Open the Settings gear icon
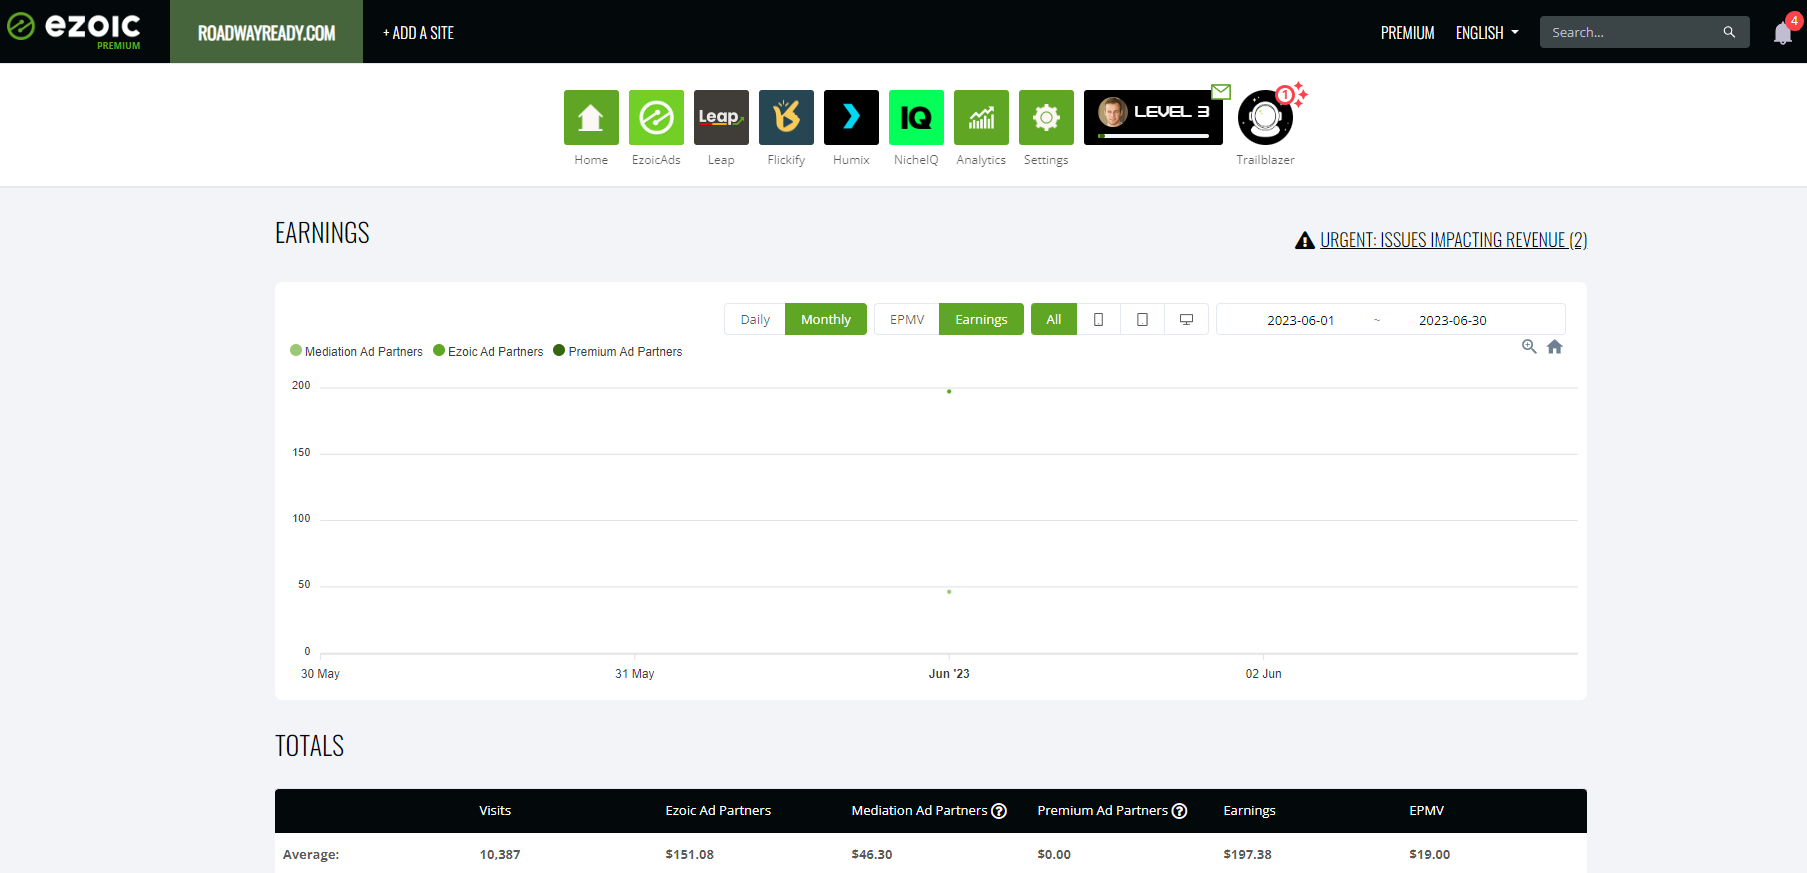Screen dimensions: 1807x873 coord(1046,117)
